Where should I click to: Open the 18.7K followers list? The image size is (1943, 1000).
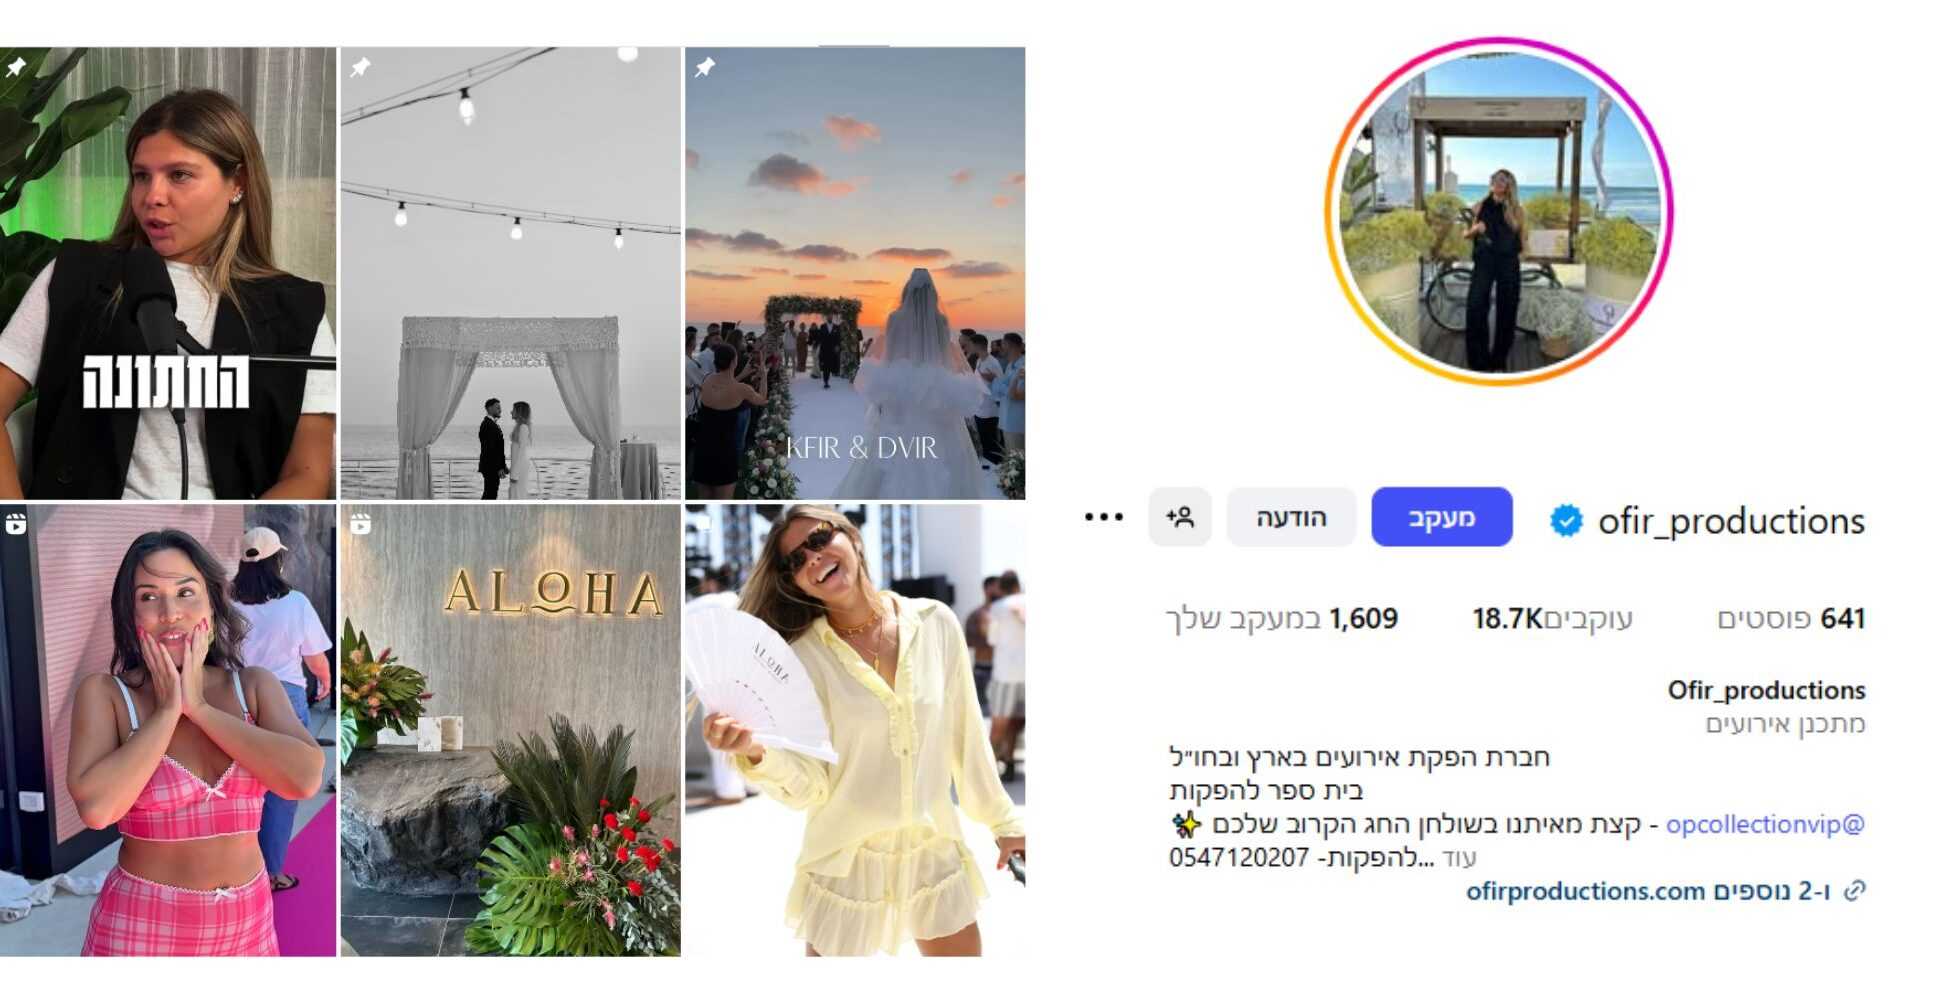1552,618
